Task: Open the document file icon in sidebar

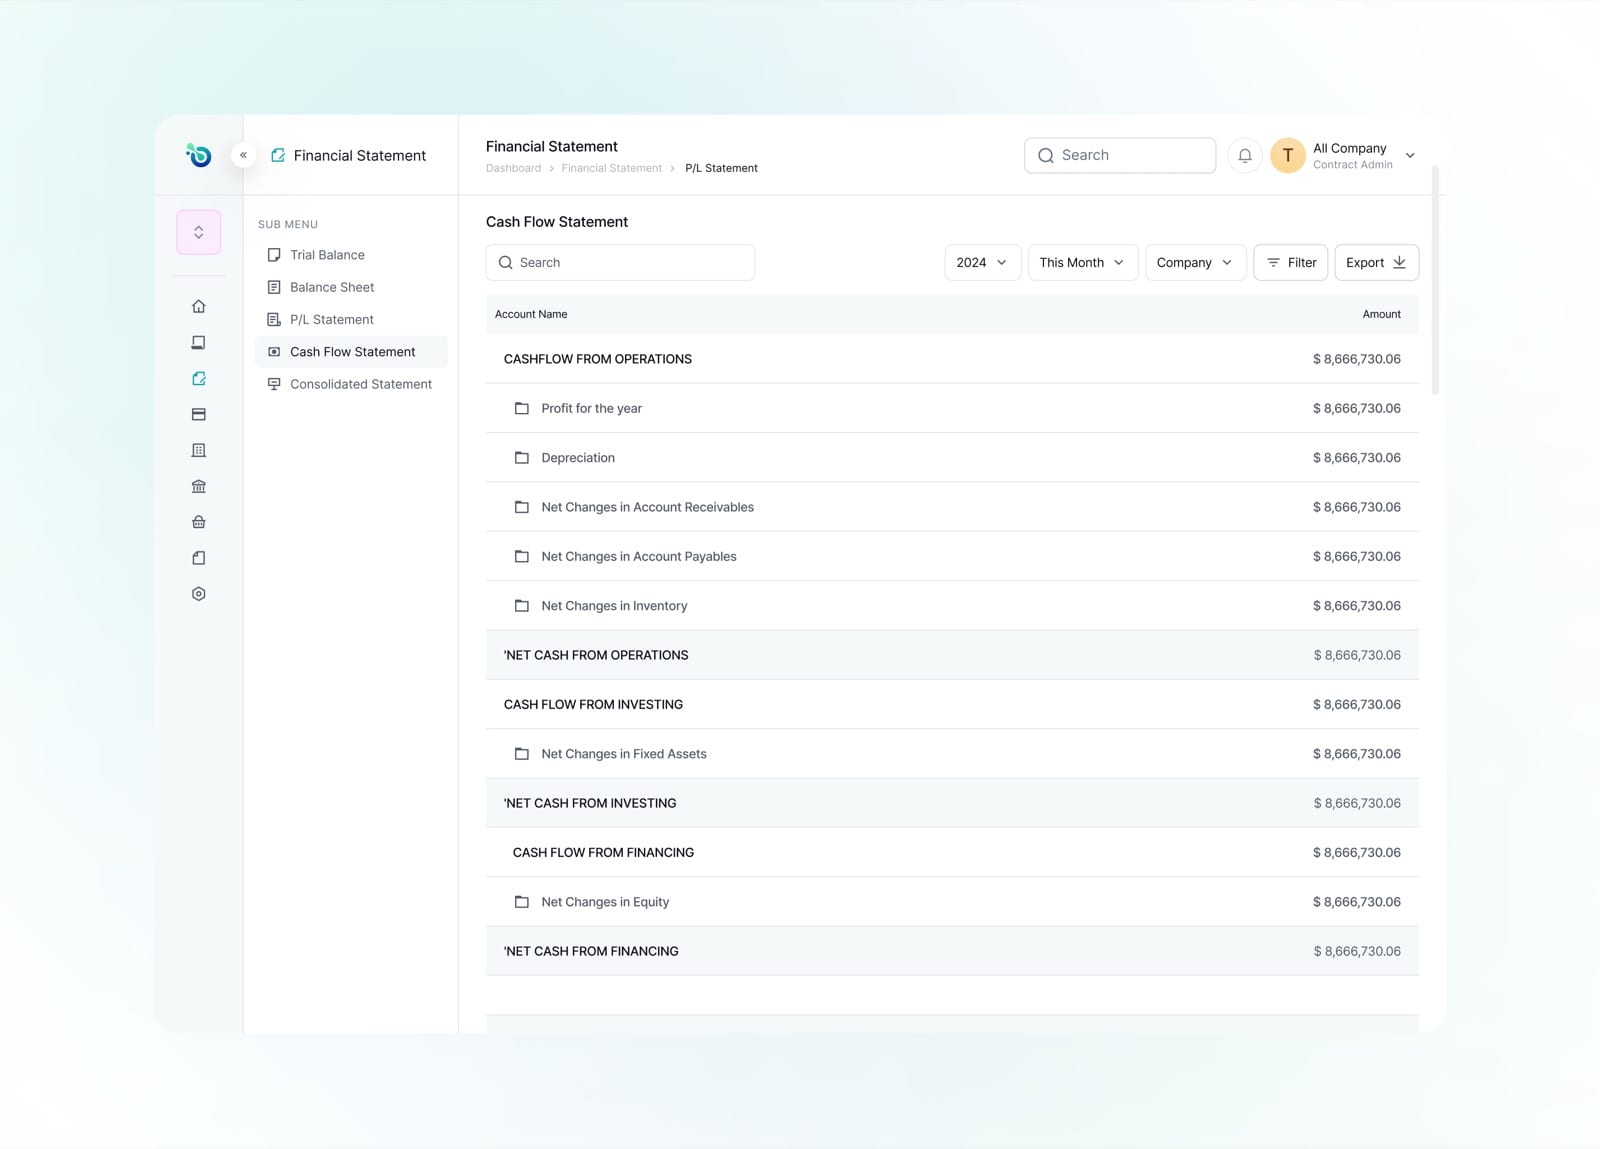Action: pyautogui.click(x=199, y=558)
